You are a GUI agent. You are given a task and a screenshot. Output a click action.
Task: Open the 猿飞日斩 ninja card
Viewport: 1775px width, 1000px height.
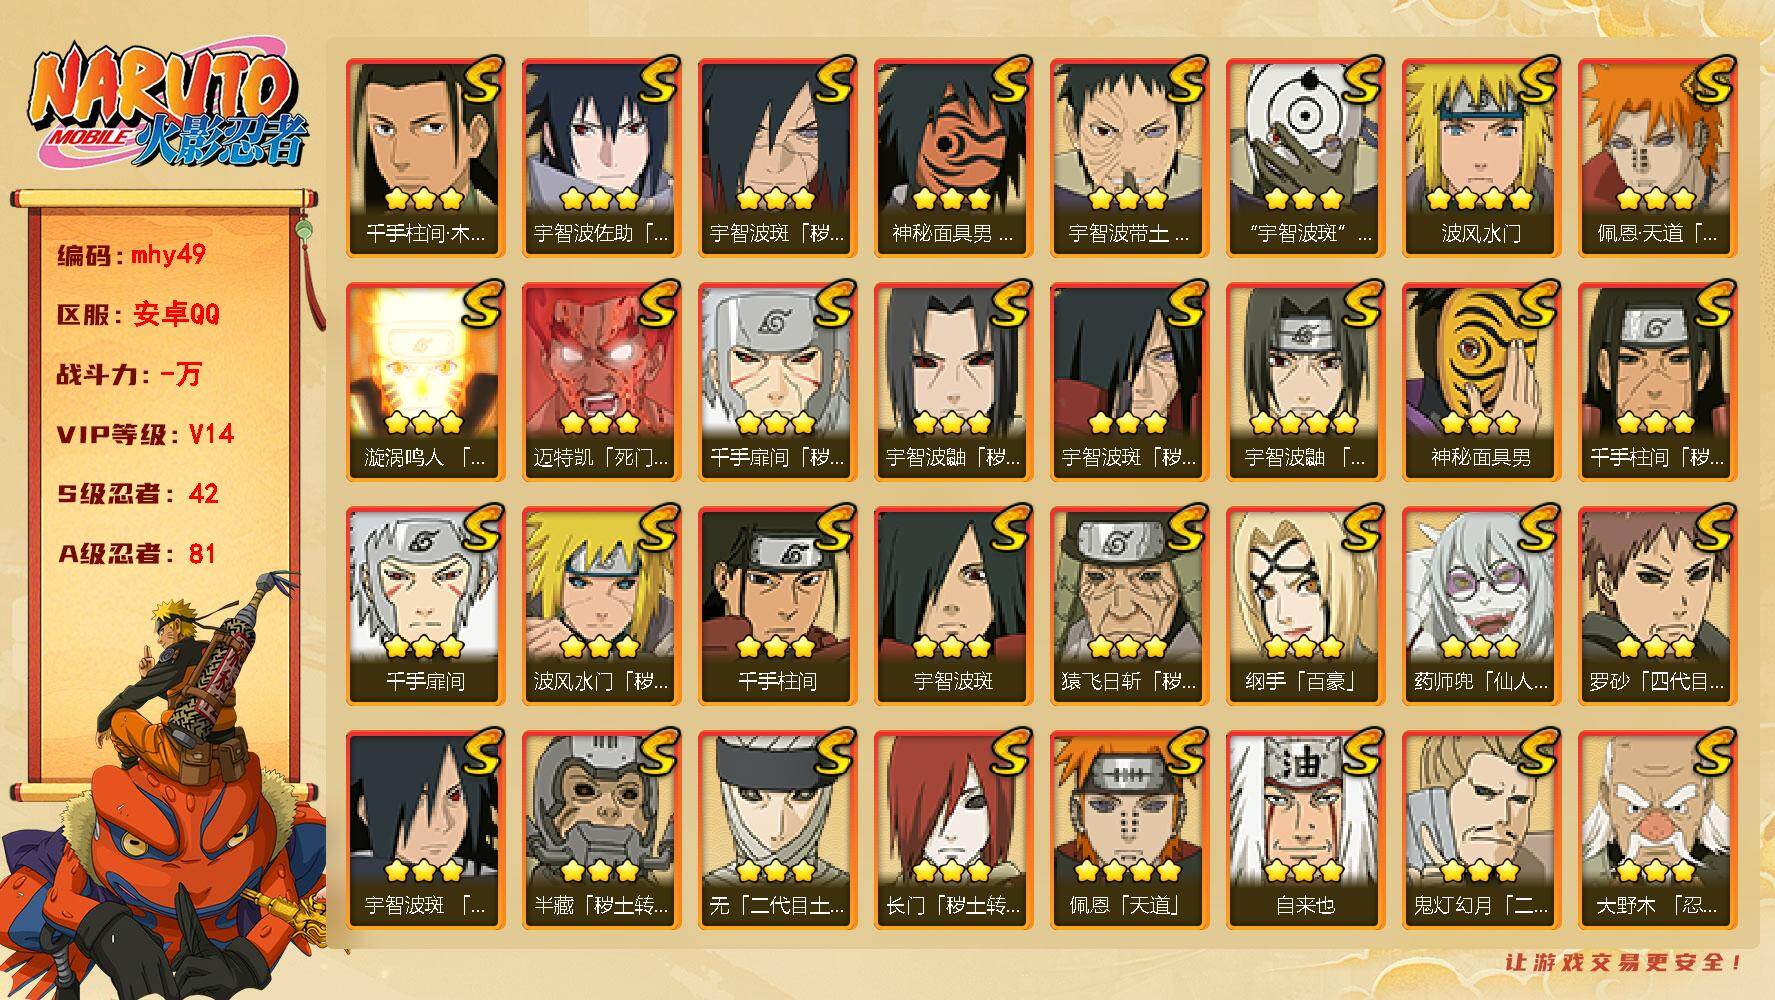coord(1129,605)
